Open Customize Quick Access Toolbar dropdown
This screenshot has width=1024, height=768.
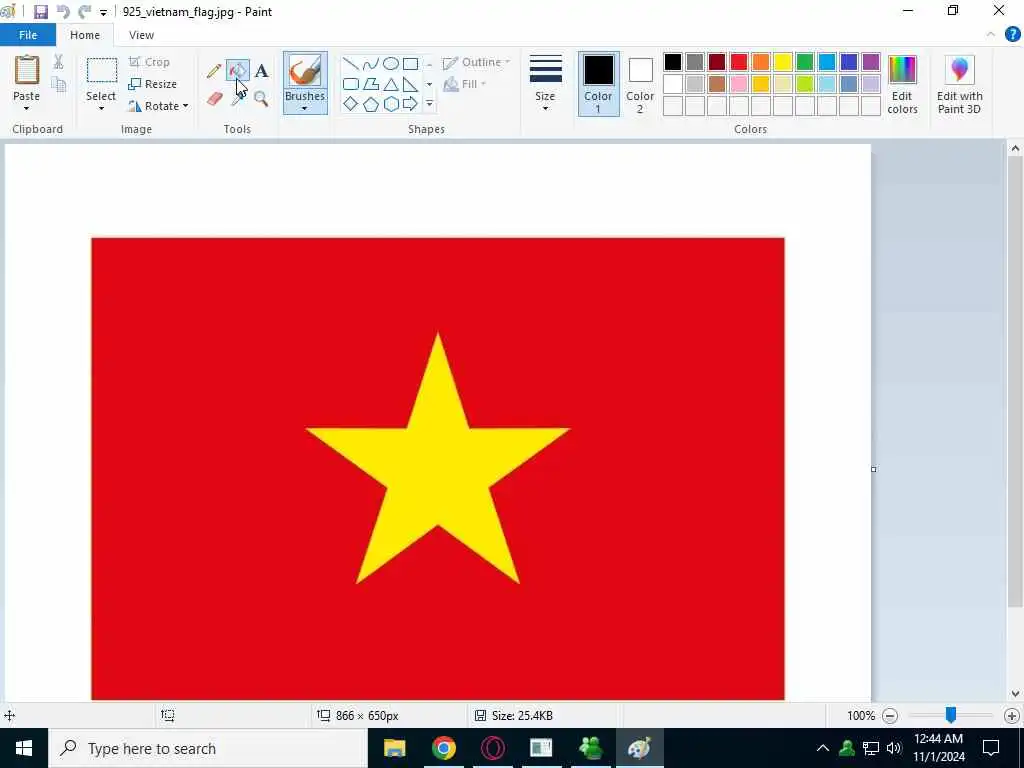click(x=103, y=12)
